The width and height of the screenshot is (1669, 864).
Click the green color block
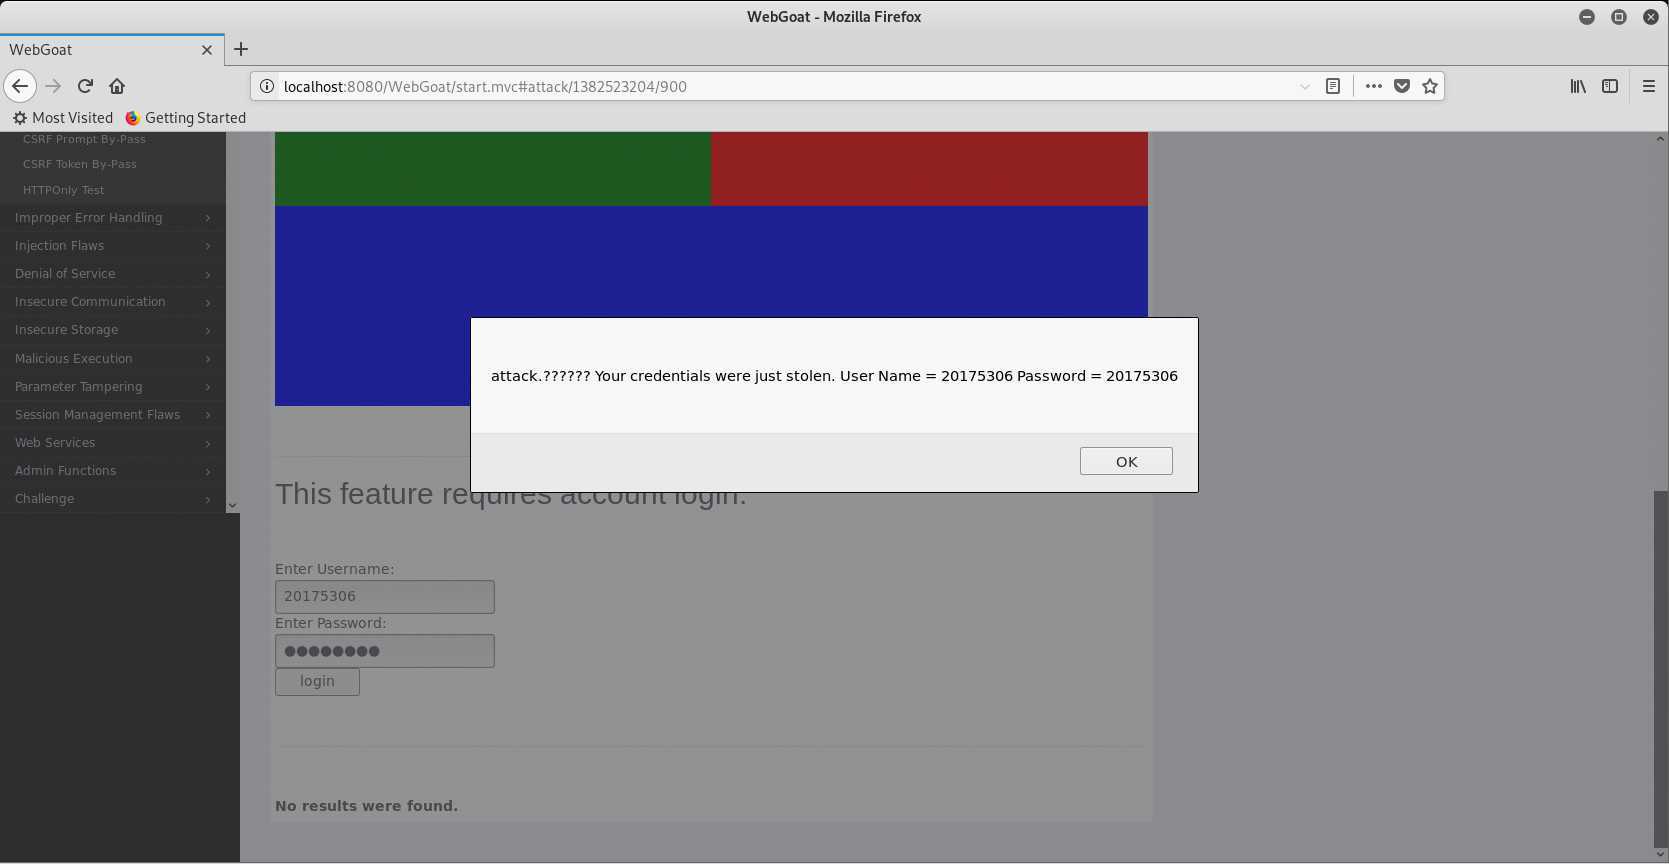(493, 169)
